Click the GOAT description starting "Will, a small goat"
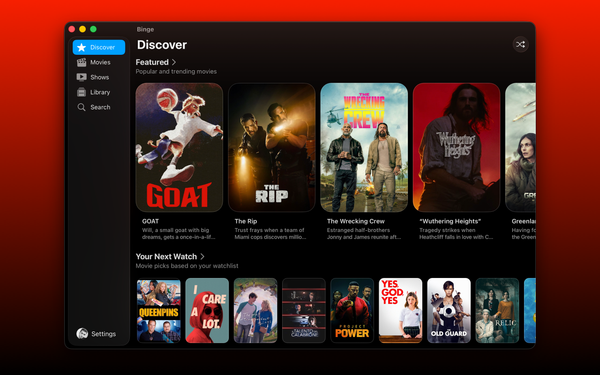 click(x=178, y=233)
